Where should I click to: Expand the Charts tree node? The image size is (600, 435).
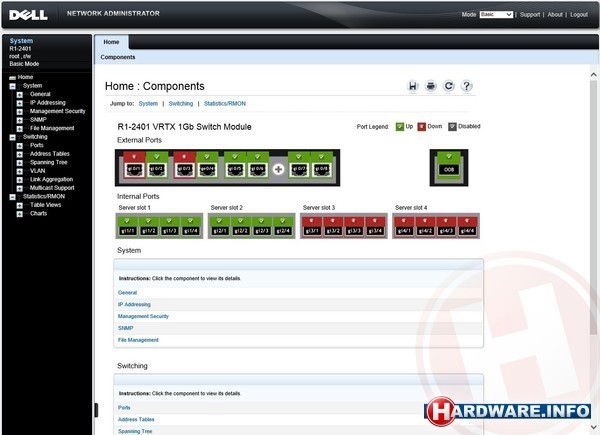pos(20,214)
